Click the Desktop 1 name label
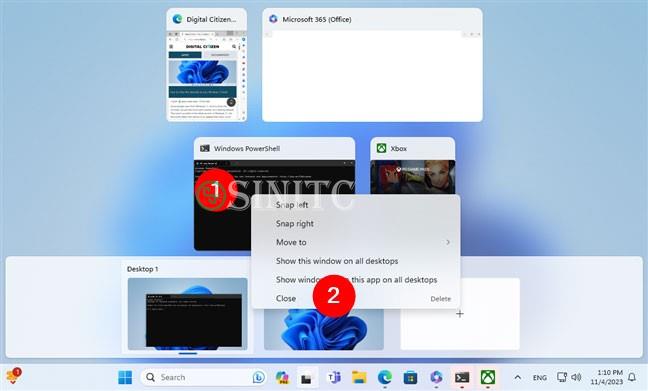This screenshot has height=391, width=648. pyautogui.click(x=143, y=269)
